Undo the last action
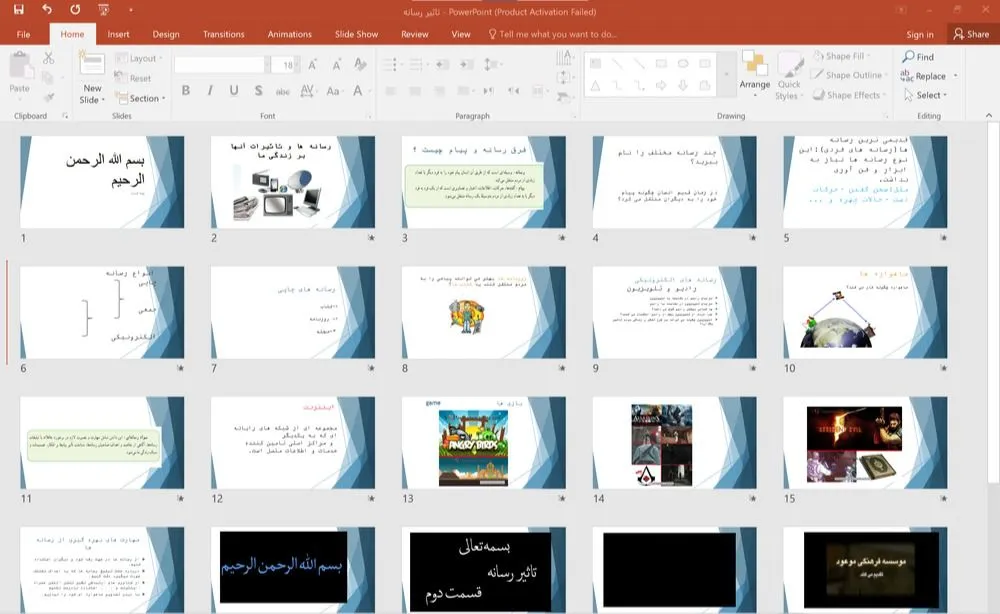The width and height of the screenshot is (1000, 614). point(47,10)
